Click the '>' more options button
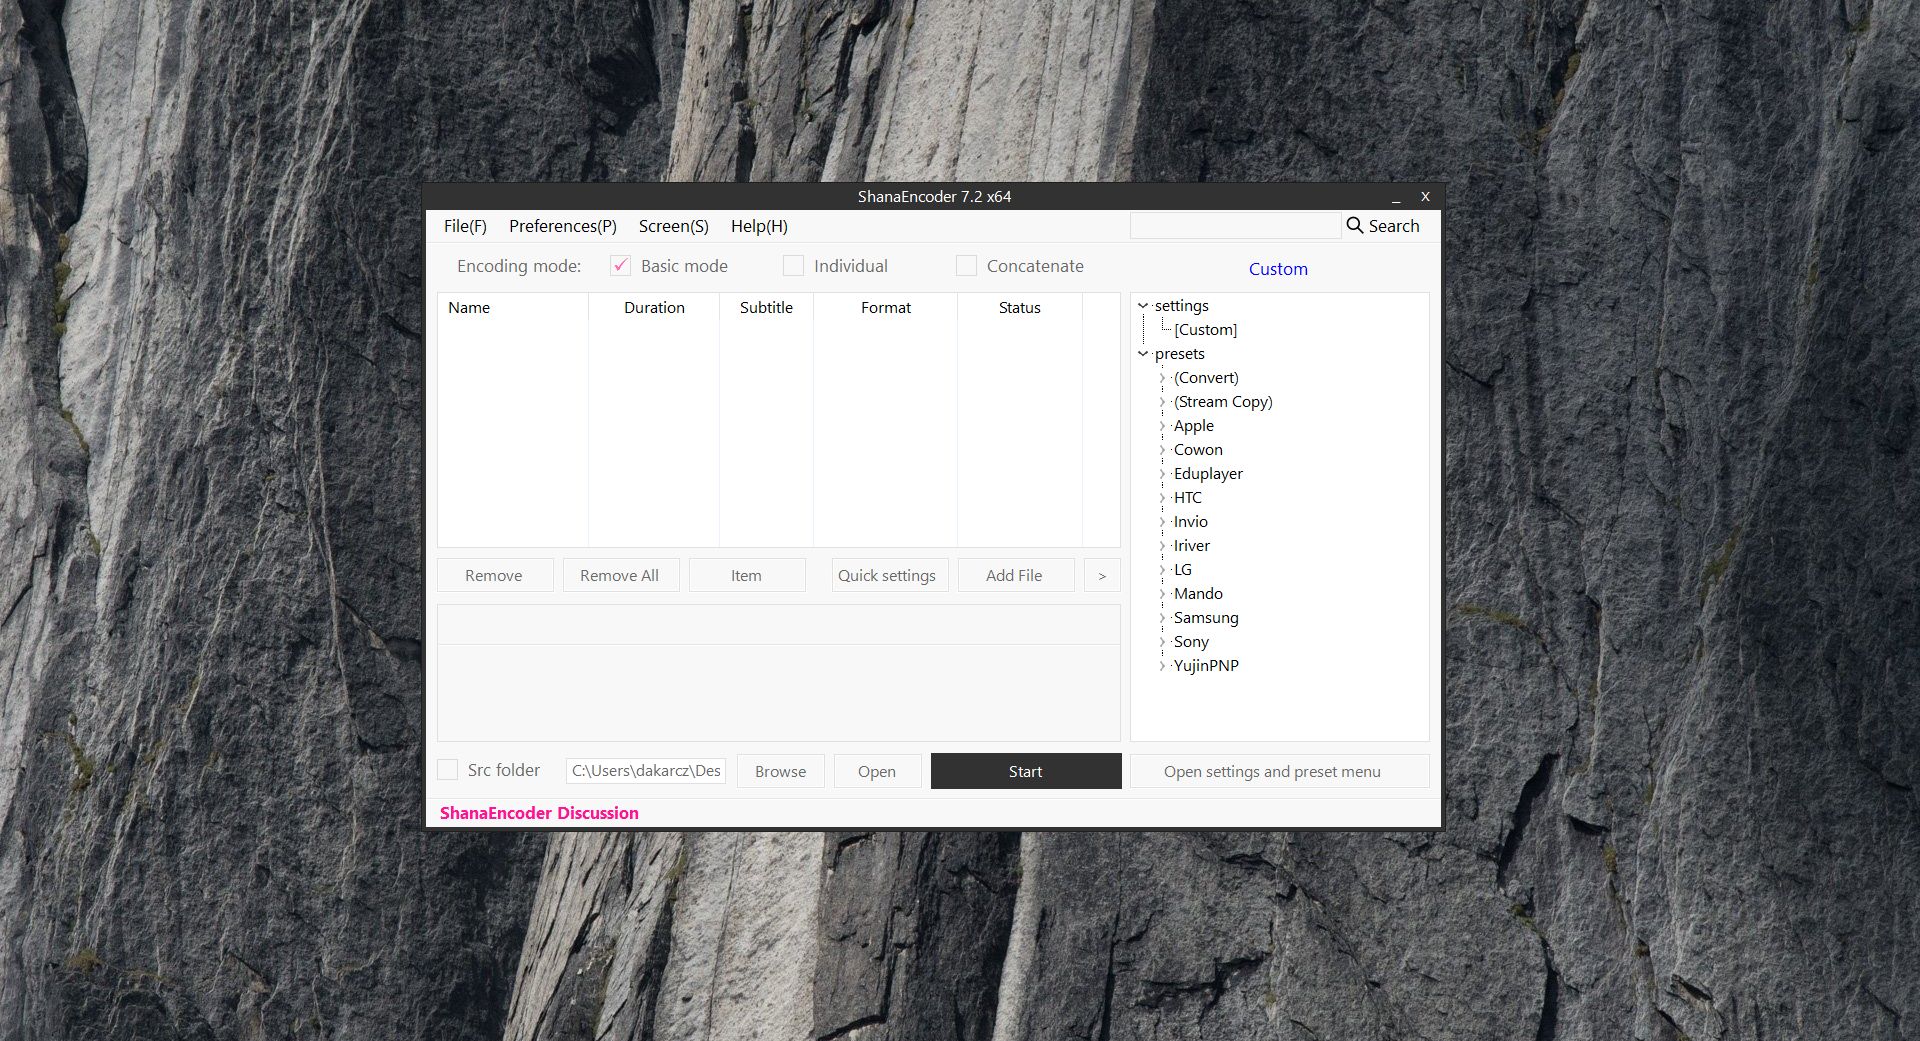This screenshot has height=1041, width=1920. 1102,576
